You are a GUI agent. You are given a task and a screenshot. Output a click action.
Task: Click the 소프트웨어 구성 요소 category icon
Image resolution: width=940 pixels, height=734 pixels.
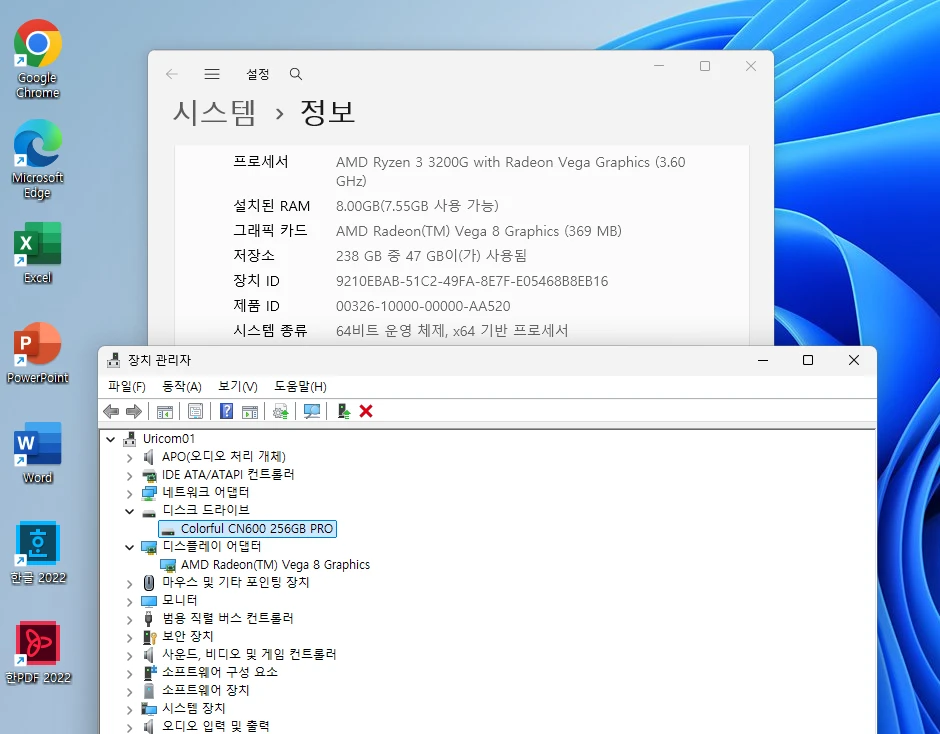click(149, 673)
